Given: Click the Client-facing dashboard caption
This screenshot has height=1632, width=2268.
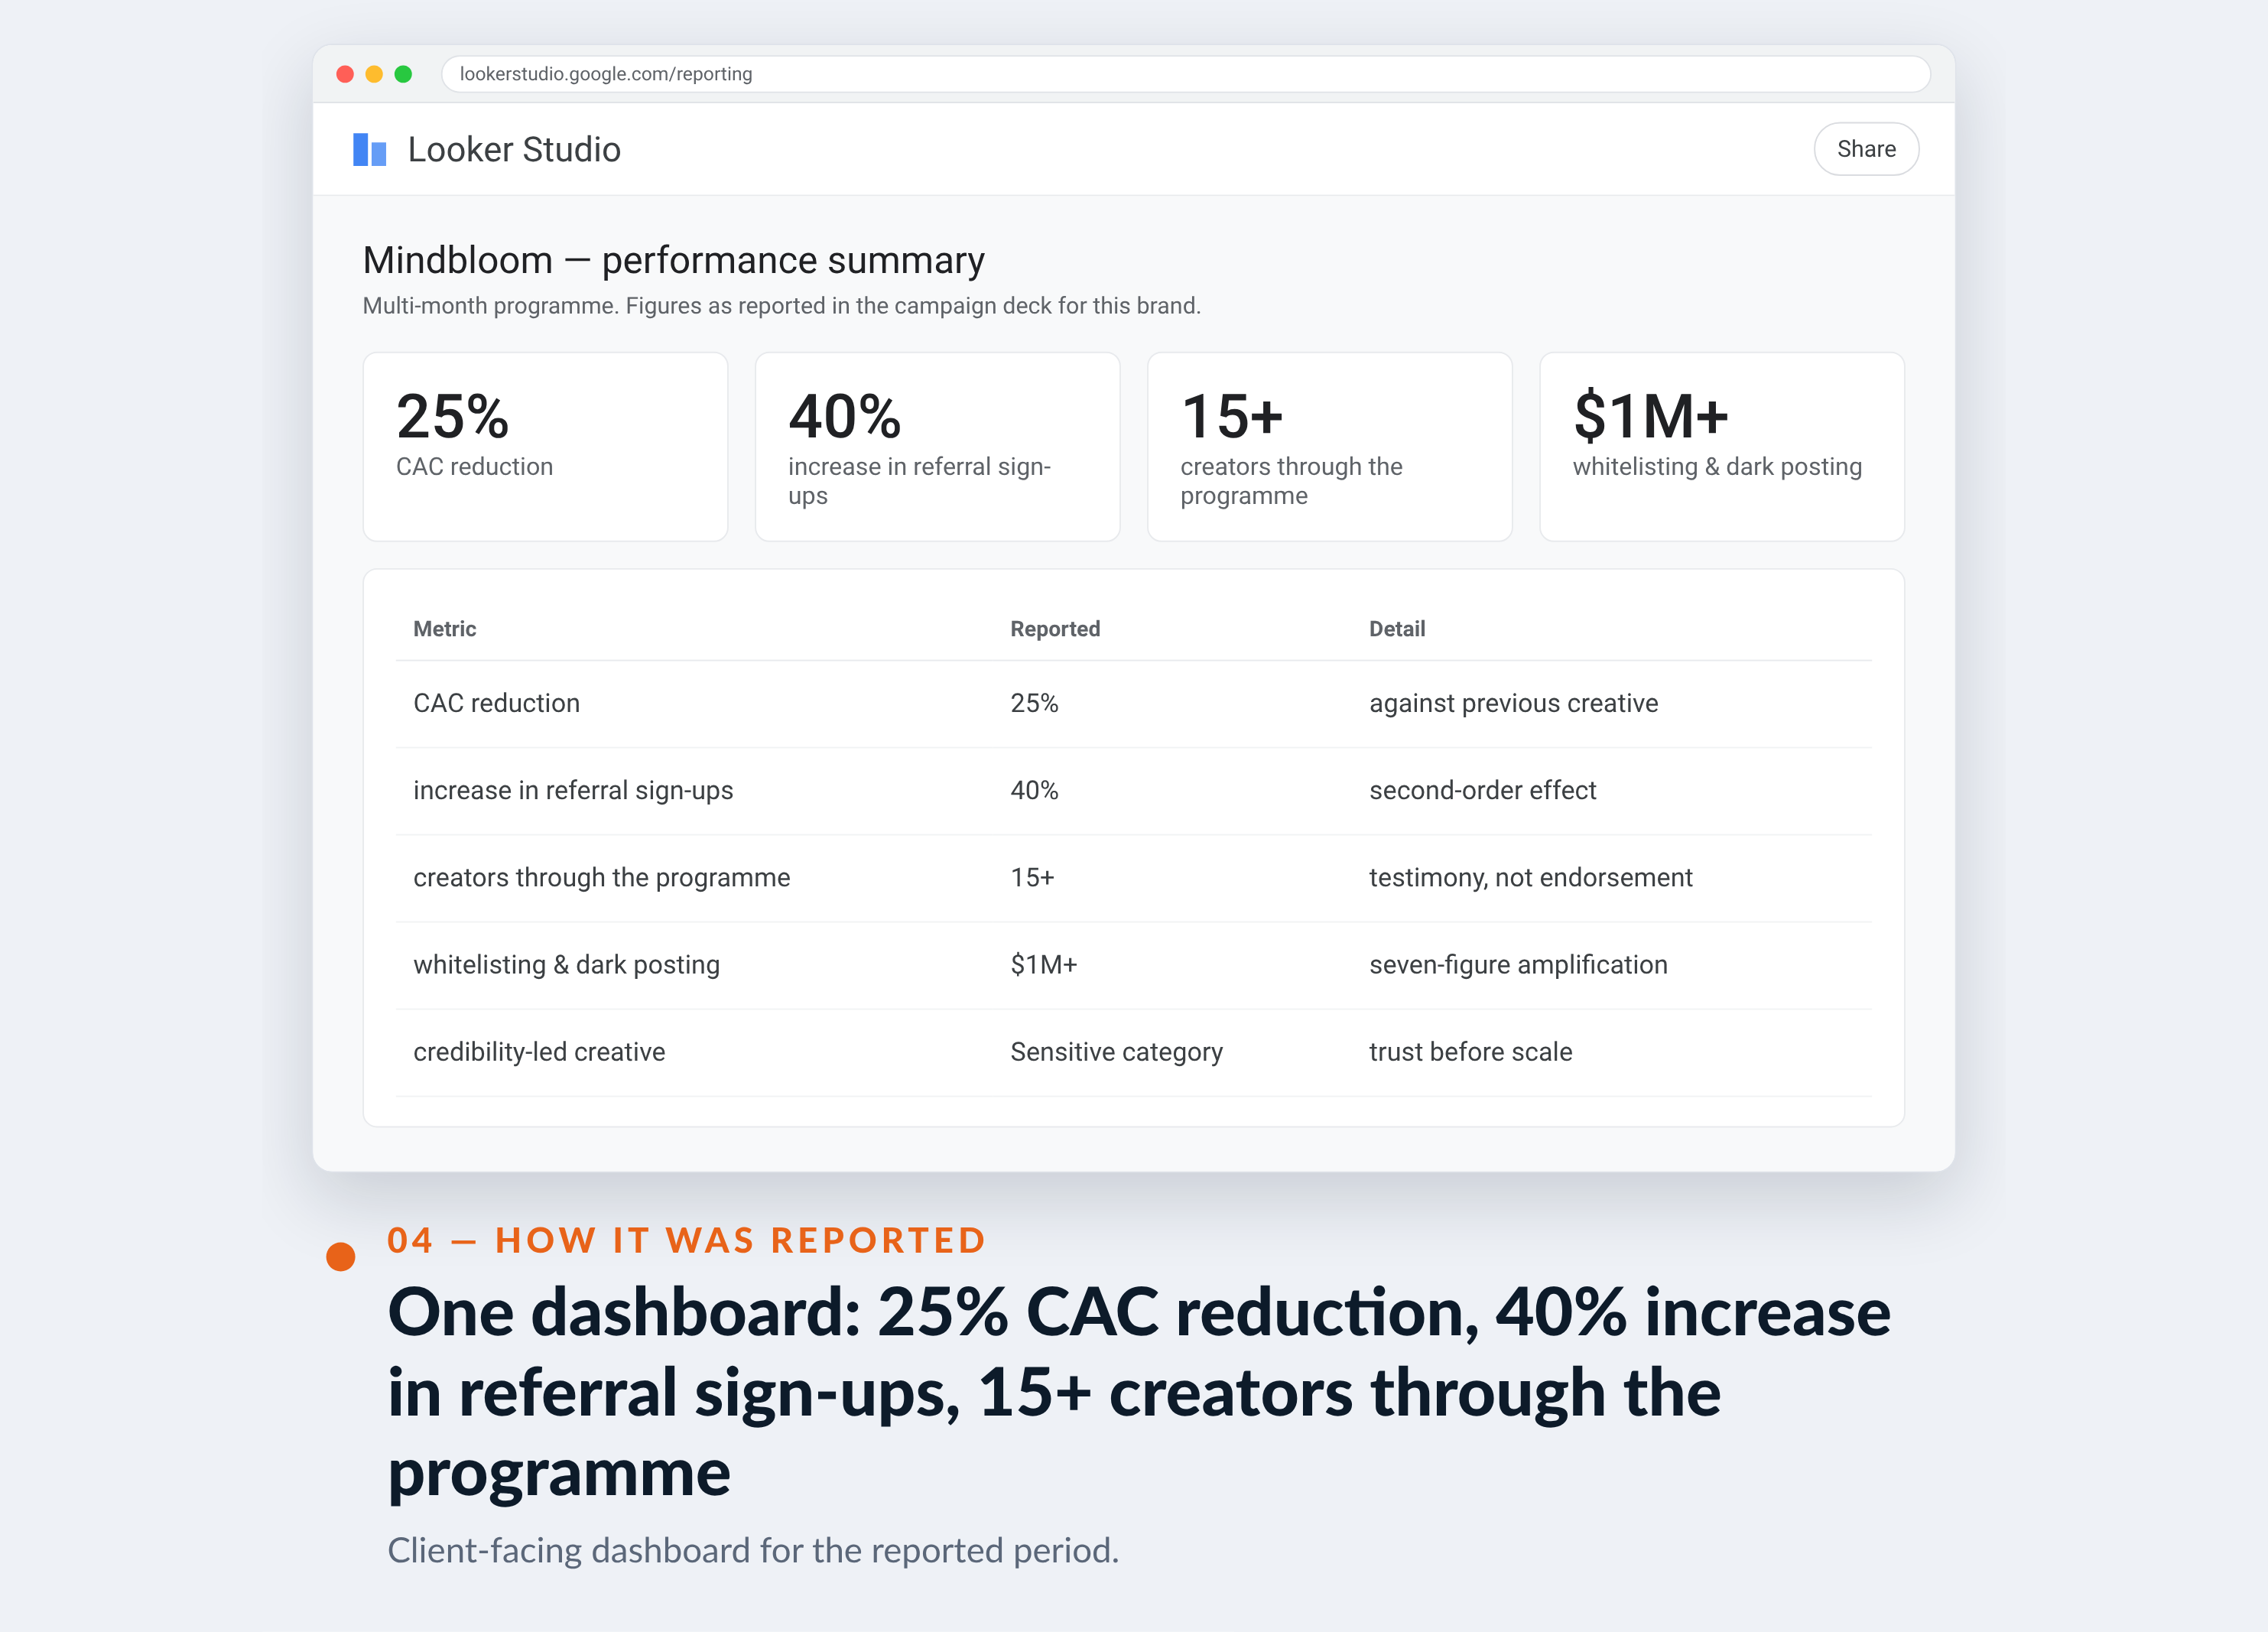Looking at the screenshot, I should [753, 1550].
